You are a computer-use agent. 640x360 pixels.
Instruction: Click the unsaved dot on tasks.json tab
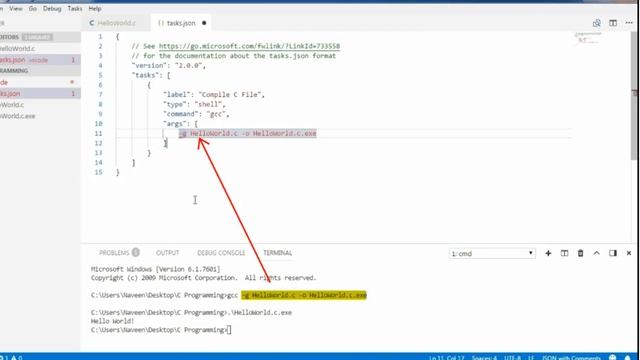pos(204,23)
